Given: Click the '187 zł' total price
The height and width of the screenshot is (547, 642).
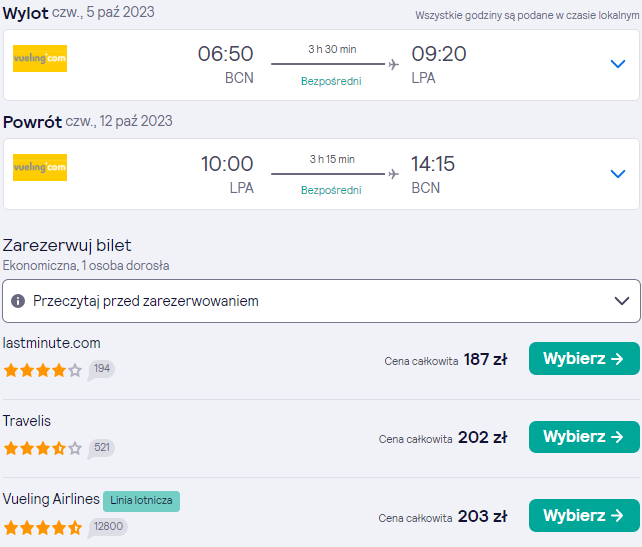Looking at the screenshot, I should coord(486,359).
